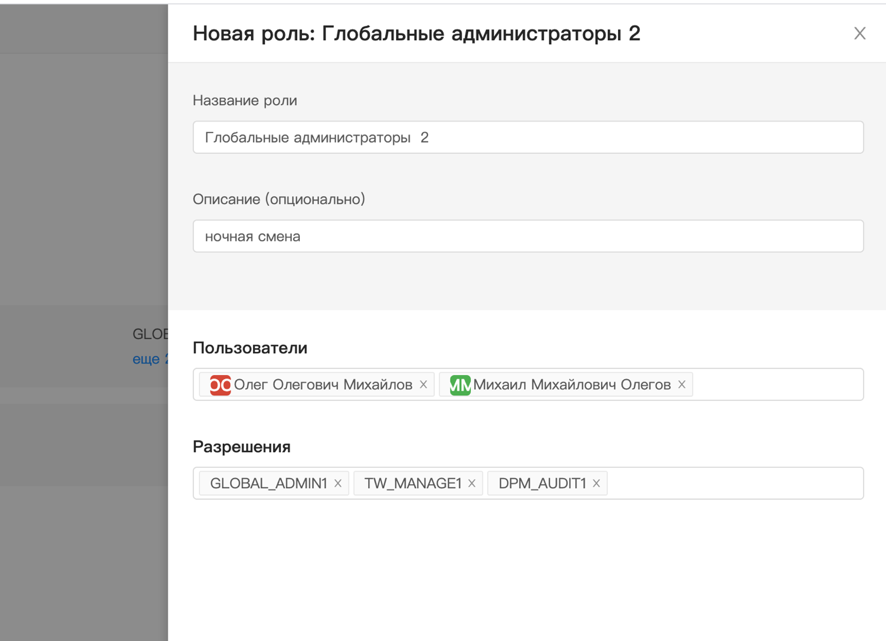Screen dimensions: 886x641
Task: Remove the GLOBAL_ADMIN1 permission
Action: [x=338, y=484]
